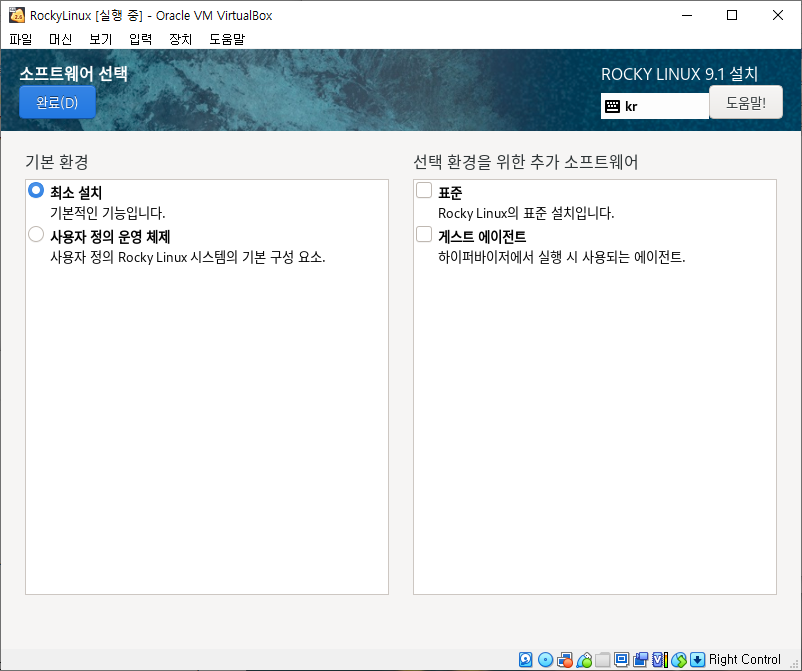Image resolution: width=802 pixels, height=671 pixels.
Task: Click the network adapter status icon
Action: (x=565, y=660)
